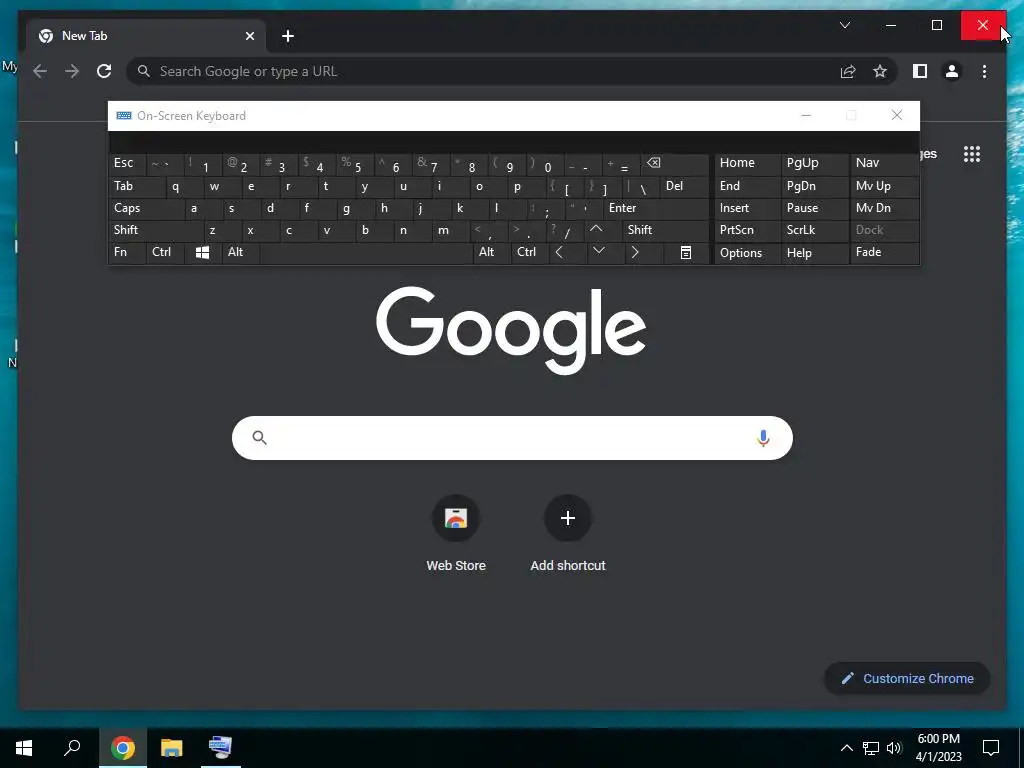
Task: Click the Del key on On-Screen Keyboard
Action: tap(684, 186)
